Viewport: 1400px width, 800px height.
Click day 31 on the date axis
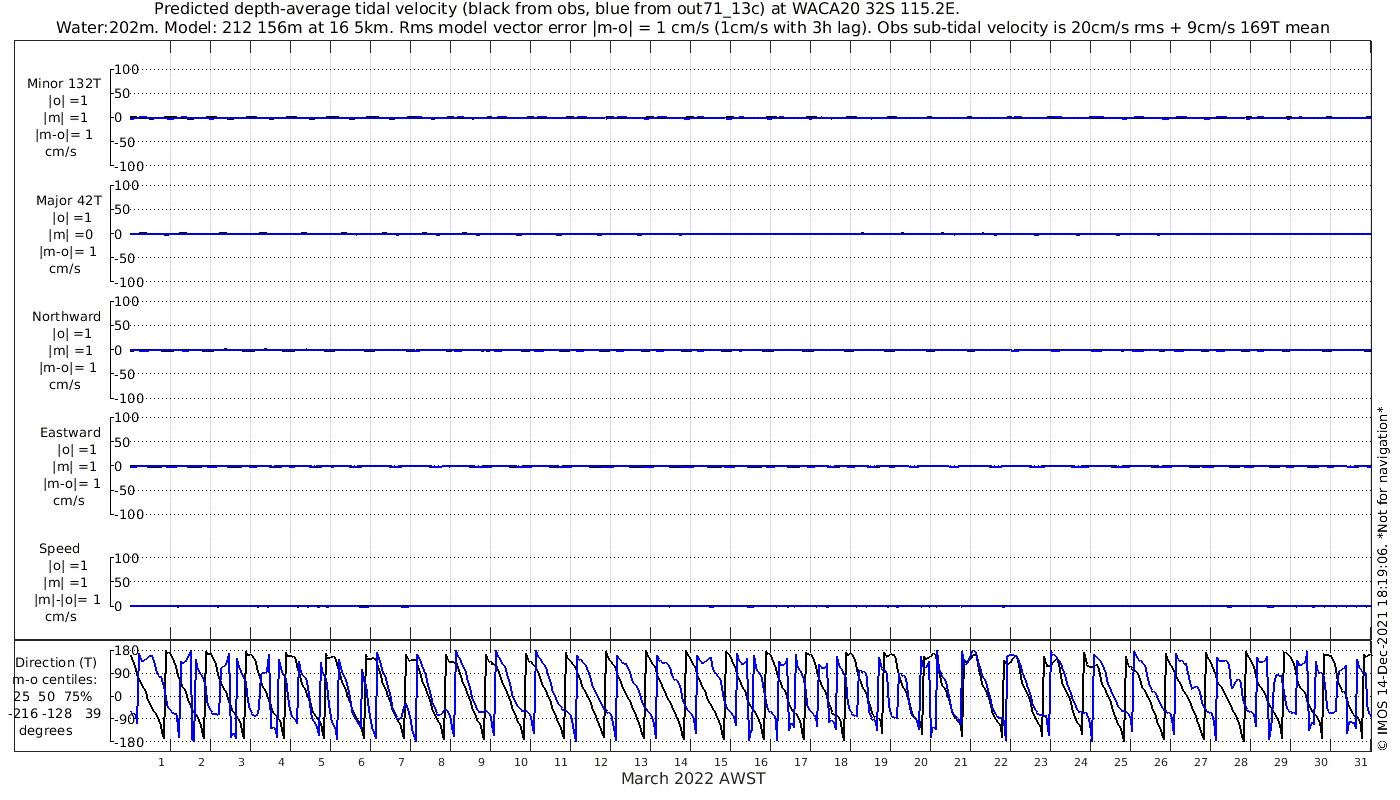1361,762
